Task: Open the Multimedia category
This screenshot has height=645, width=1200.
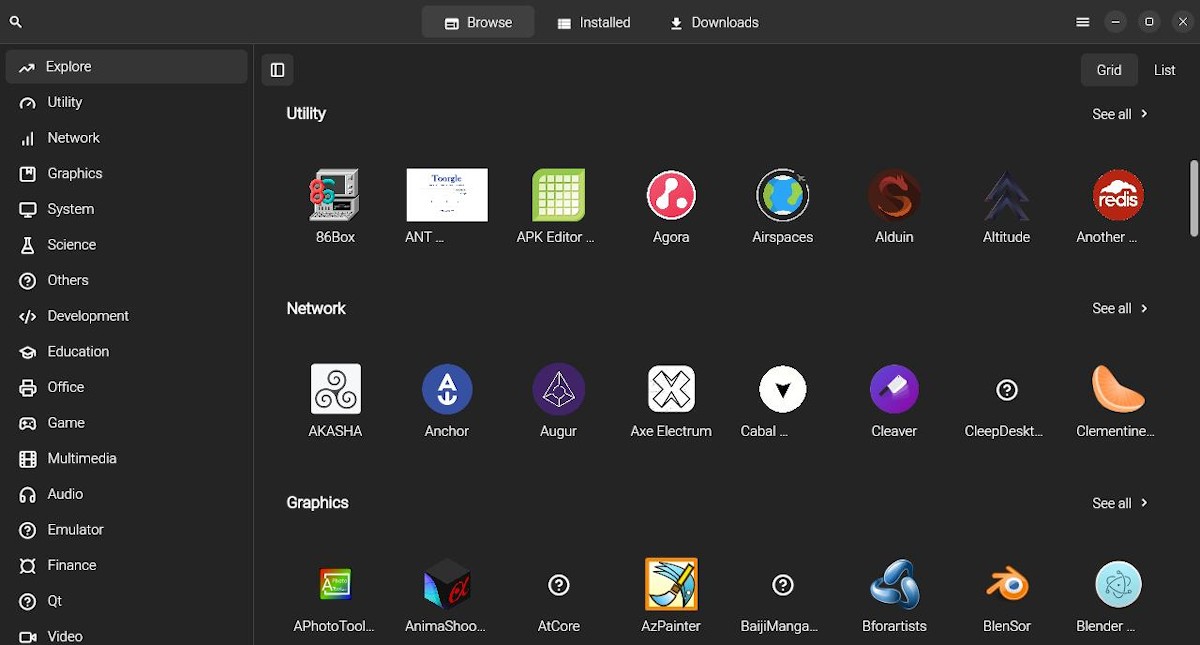Action: pyautogui.click(x=82, y=459)
